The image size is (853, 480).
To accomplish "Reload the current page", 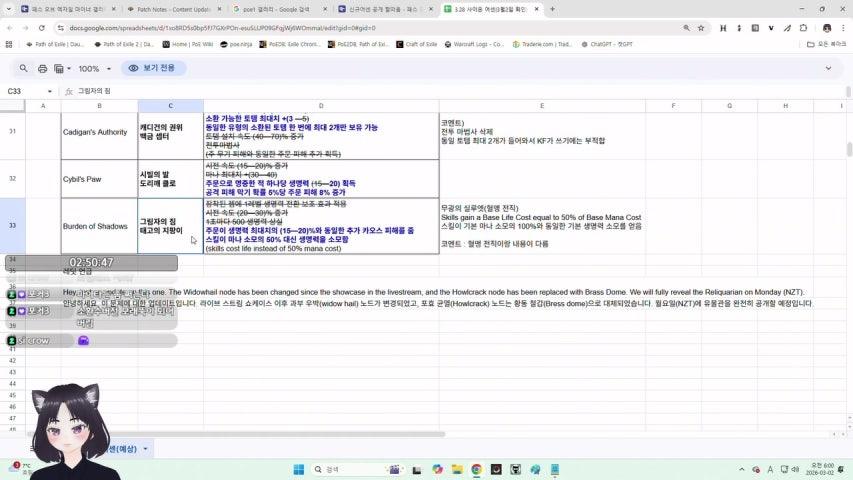I will (42, 28).
